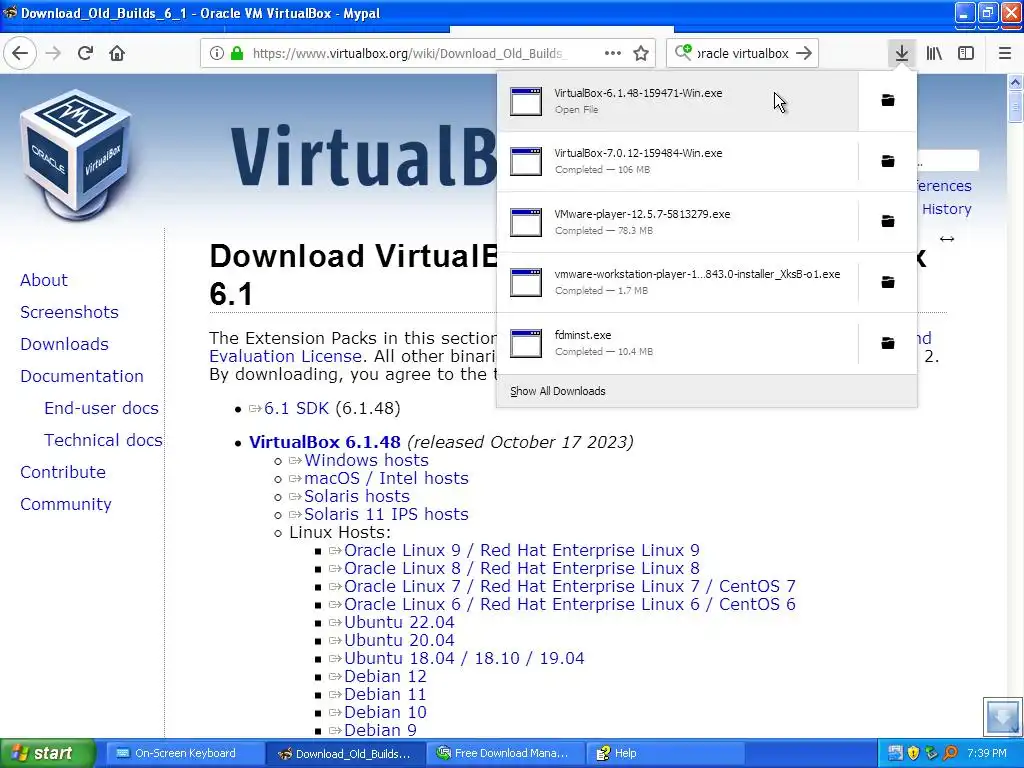
Task: Download Oracle Linux 9 package
Action: (x=522, y=551)
